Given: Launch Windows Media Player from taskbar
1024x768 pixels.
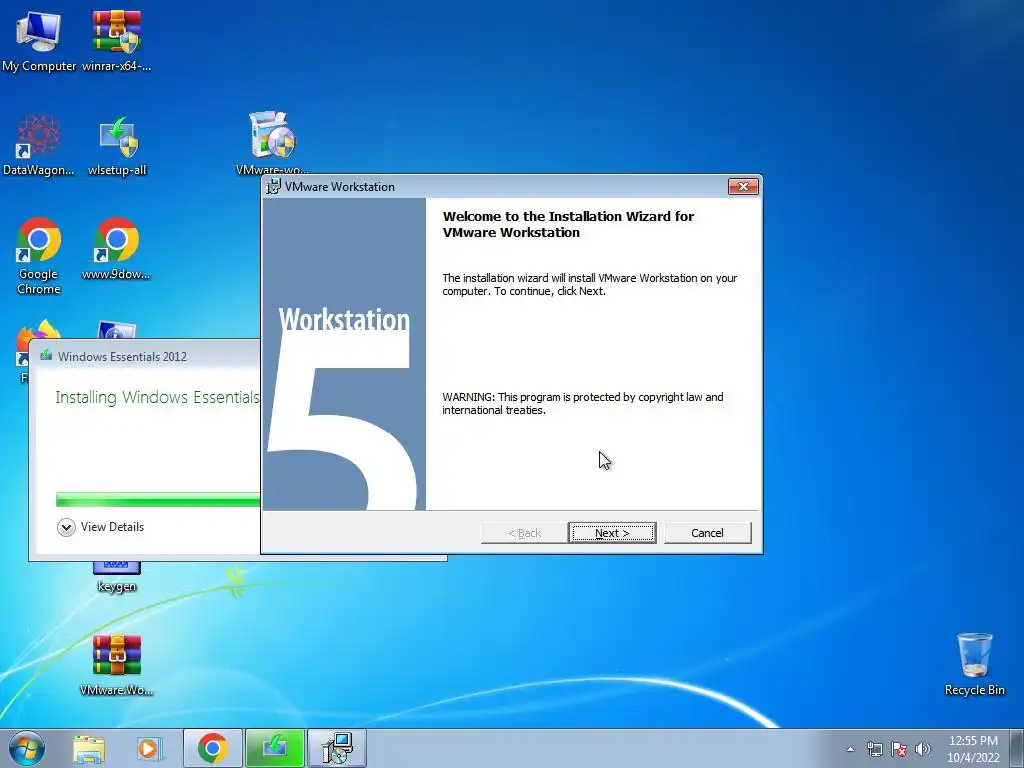Looking at the screenshot, I should point(149,748).
